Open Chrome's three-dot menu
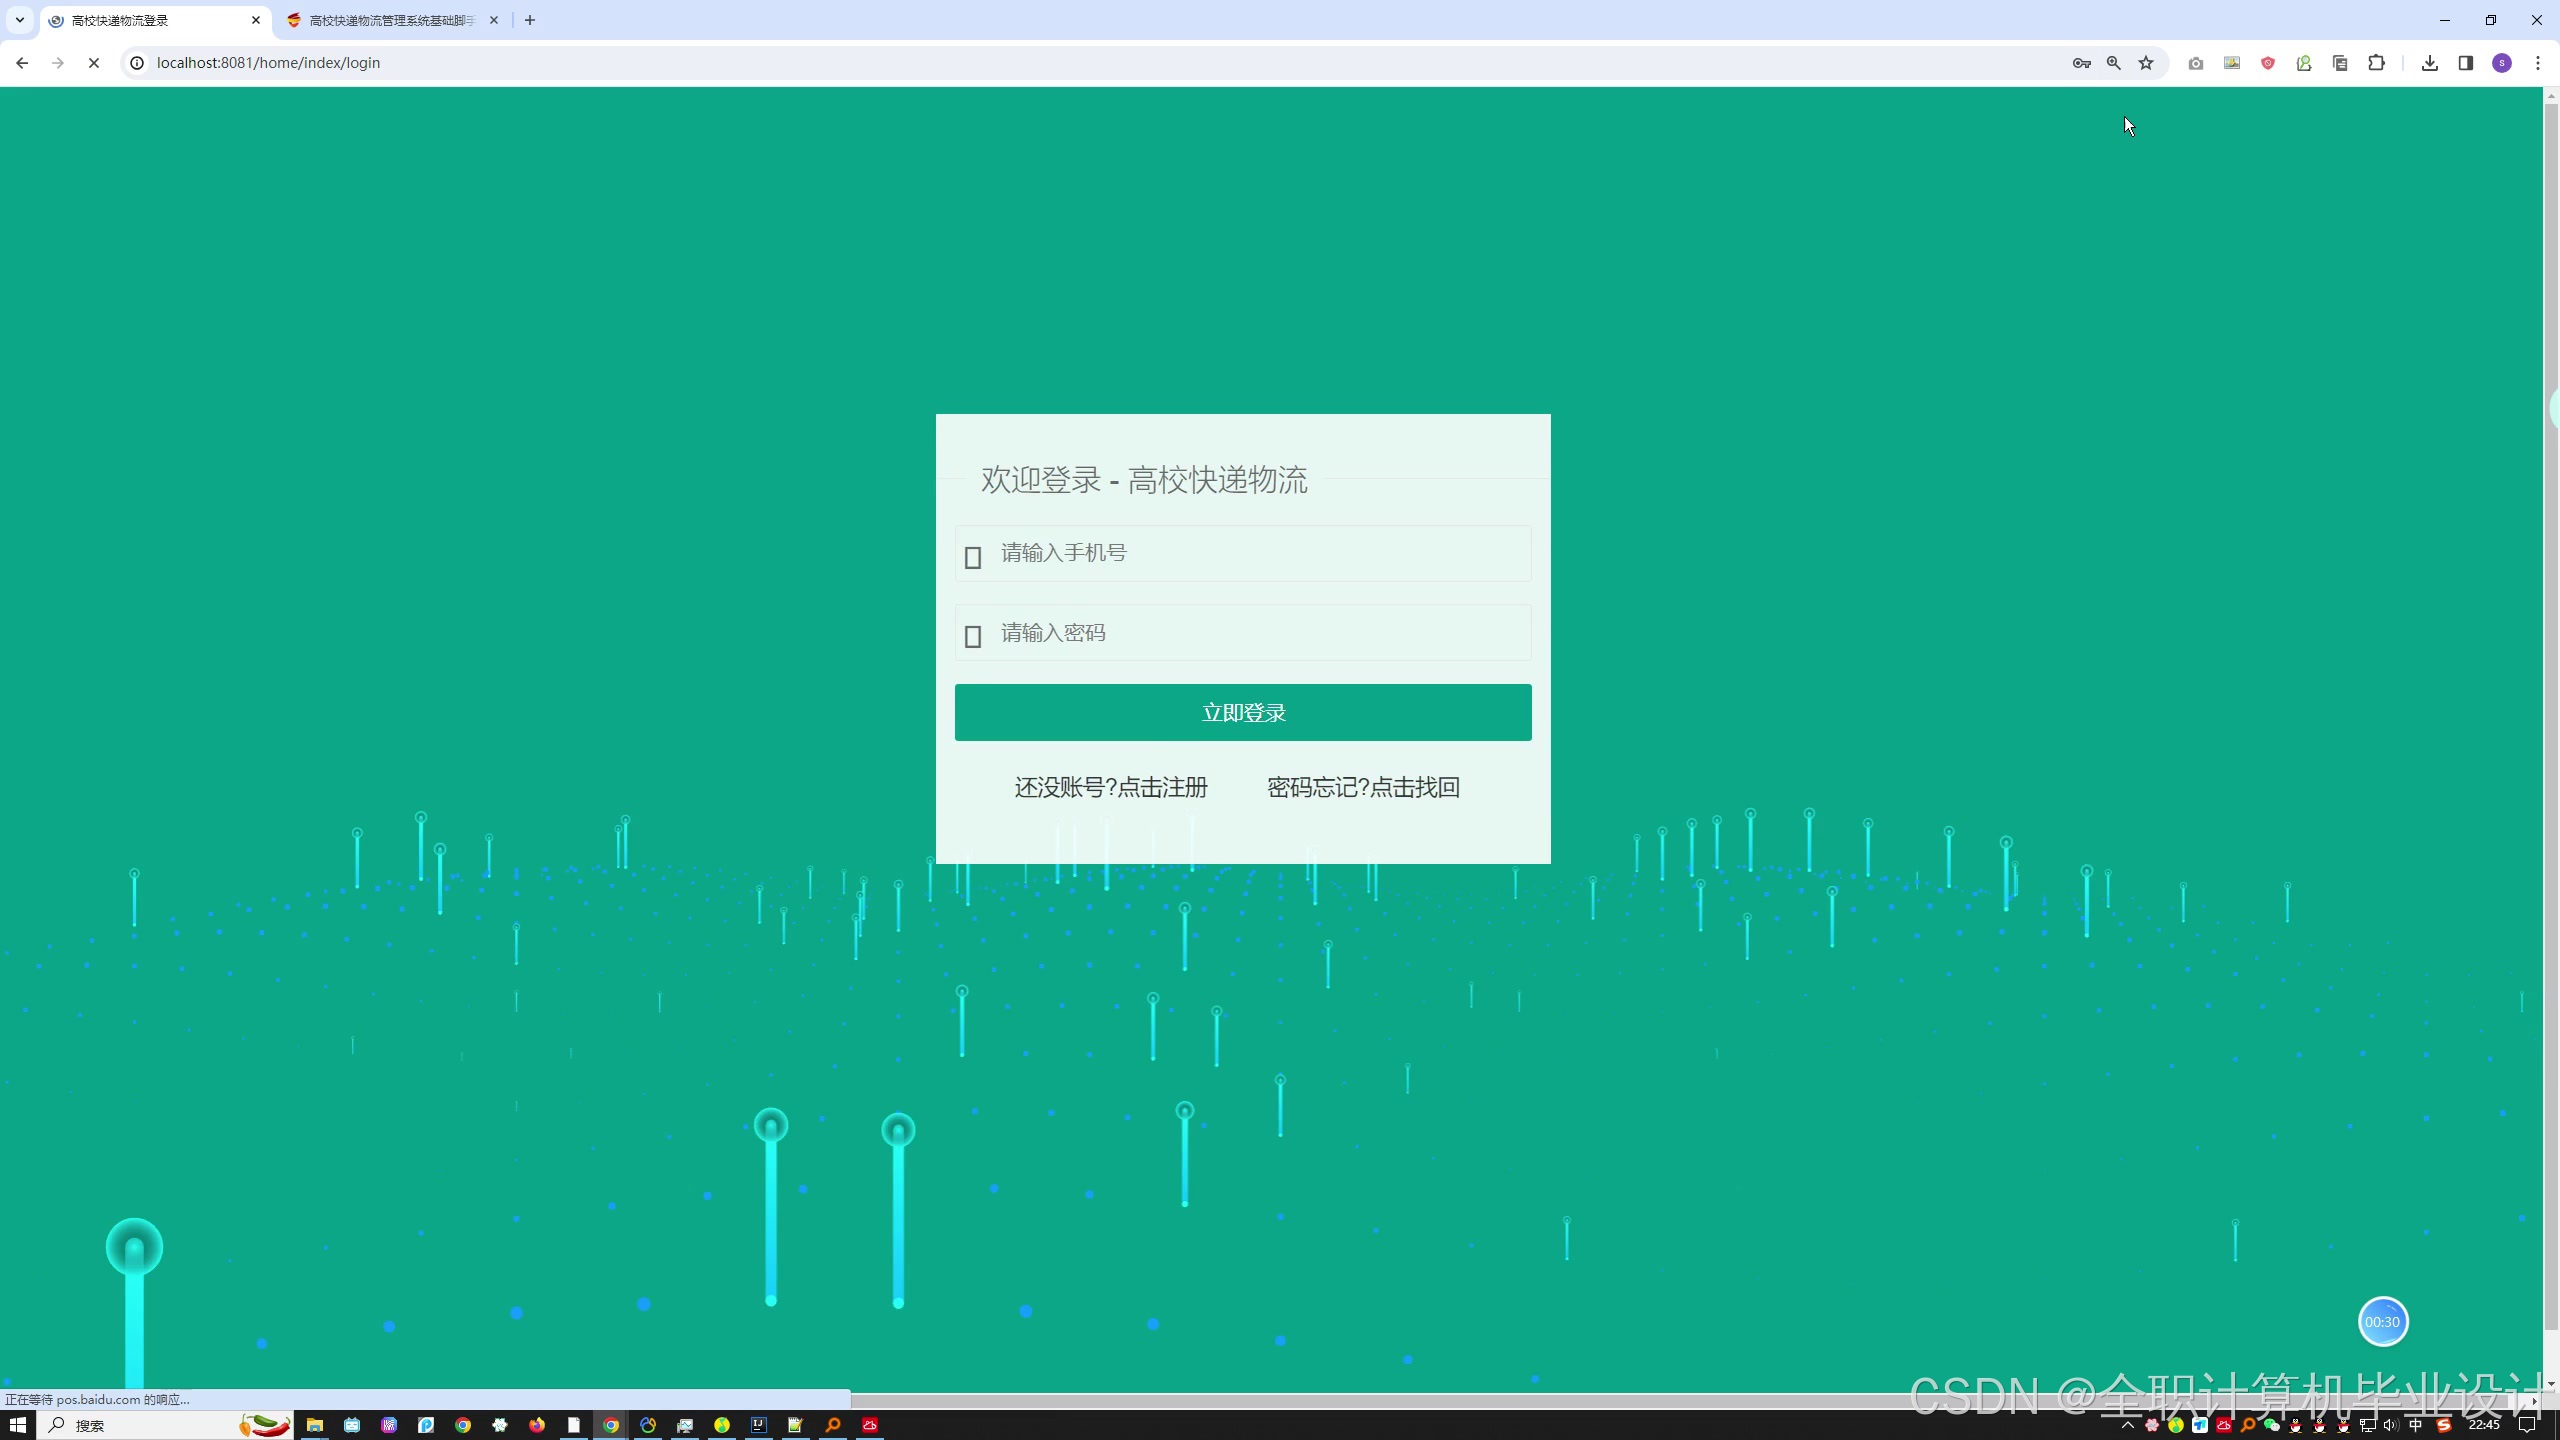The image size is (2560, 1440). (x=2537, y=63)
